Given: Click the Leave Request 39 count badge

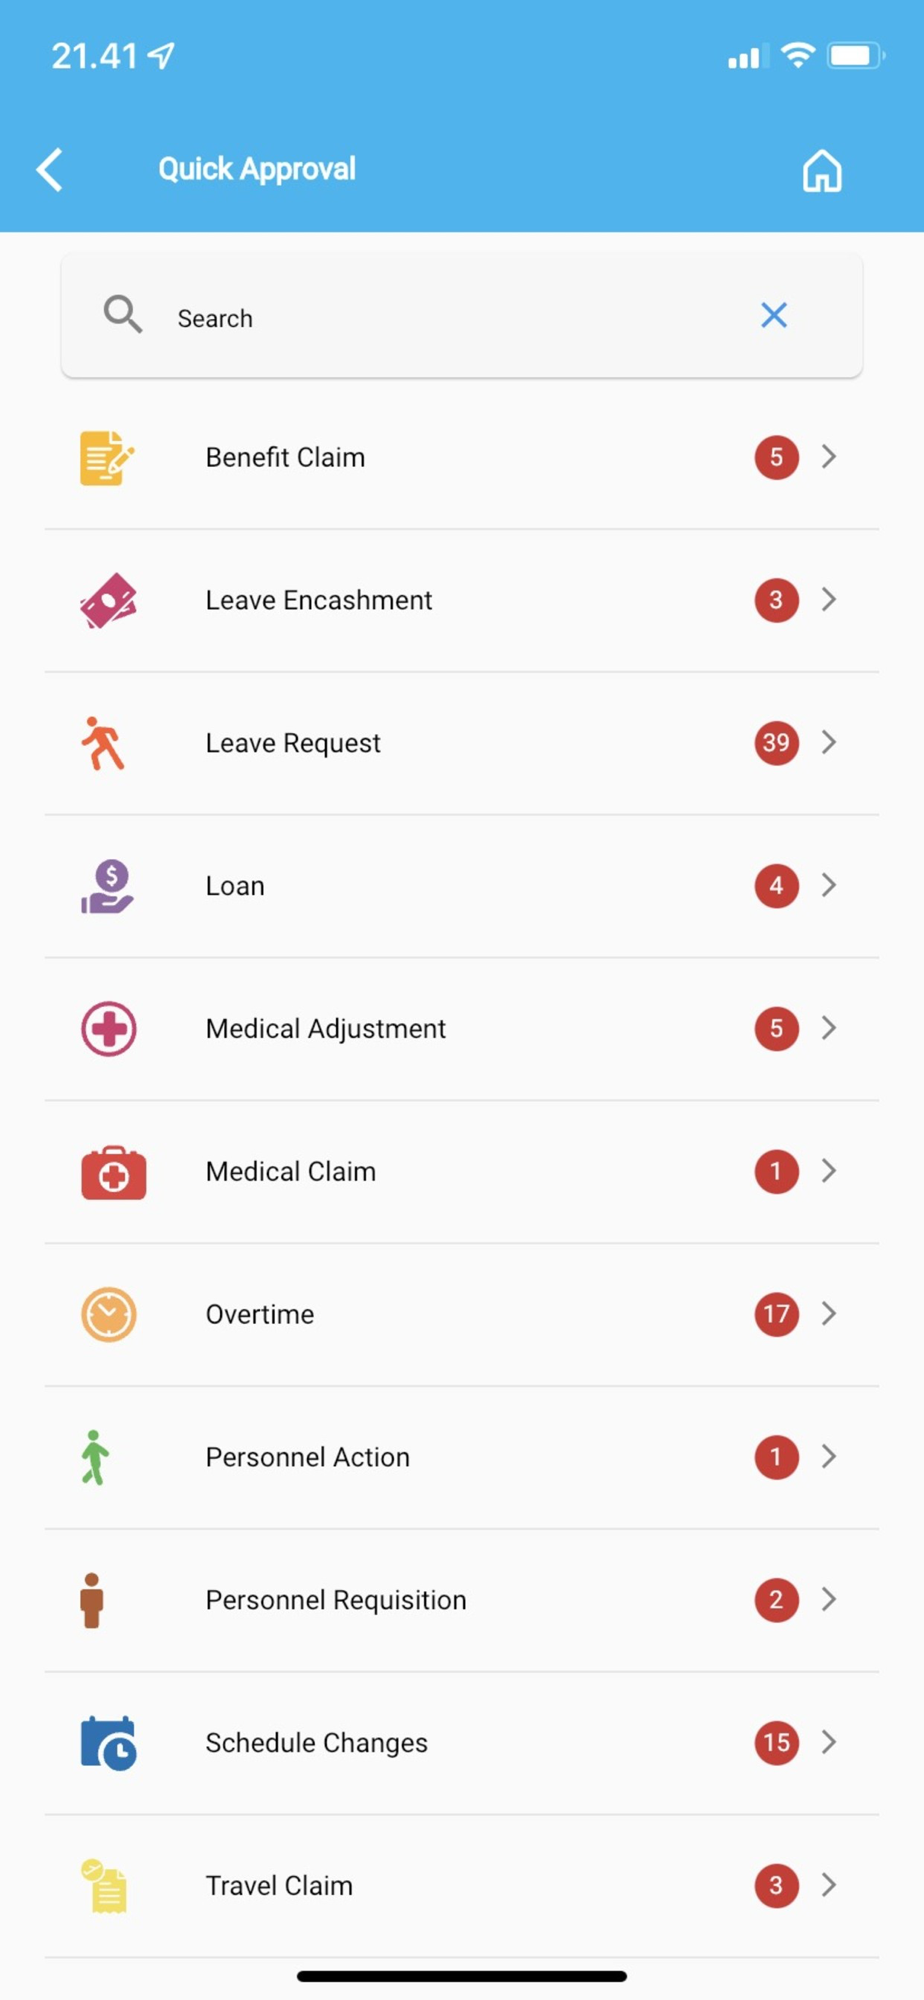Looking at the screenshot, I should (x=776, y=743).
